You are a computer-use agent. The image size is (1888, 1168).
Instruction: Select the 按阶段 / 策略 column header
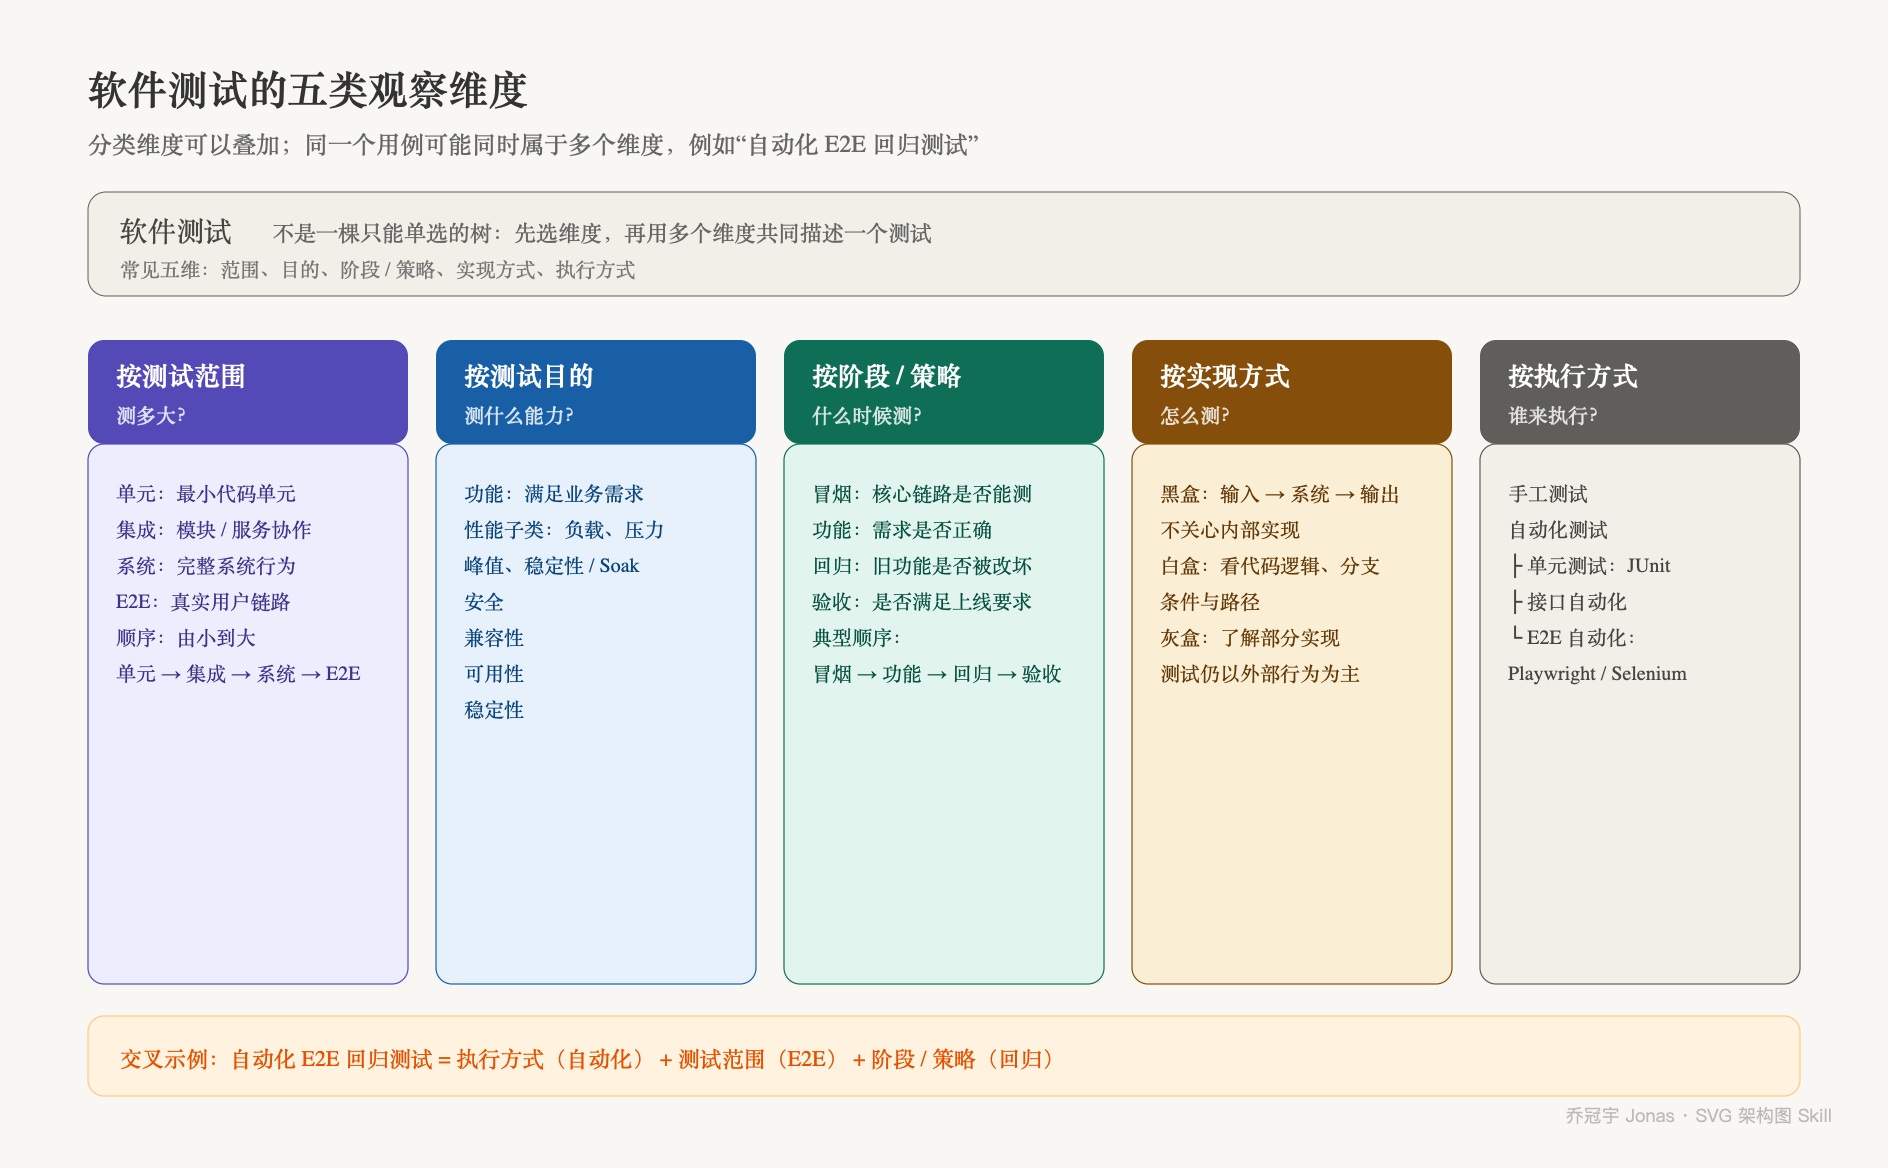click(x=944, y=392)
